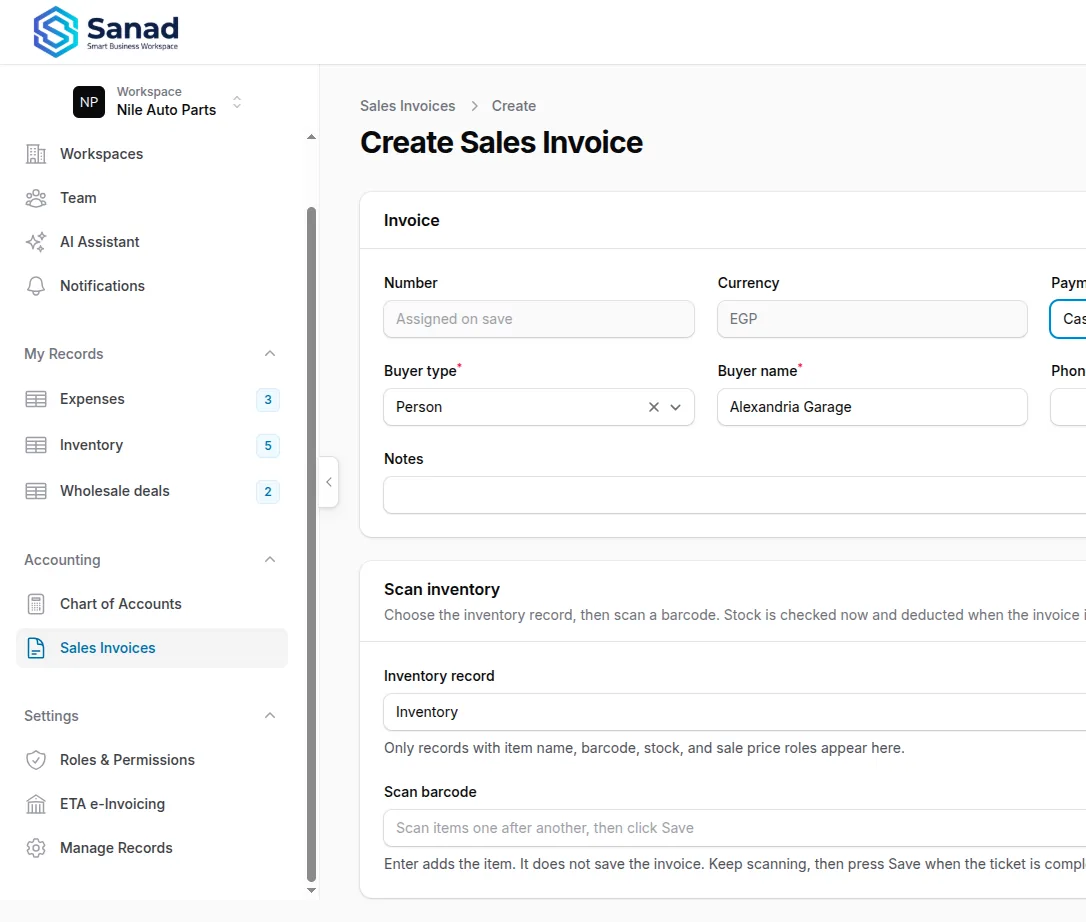Click the Notifications bell icon
Image resolution: width=1086 pixels, height=922 pixels.
[x=36, y=286]
